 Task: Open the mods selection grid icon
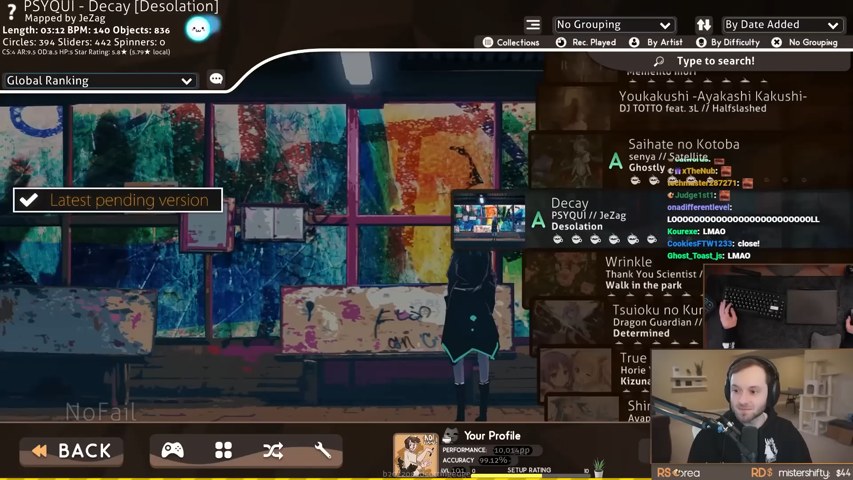point(223,451)
